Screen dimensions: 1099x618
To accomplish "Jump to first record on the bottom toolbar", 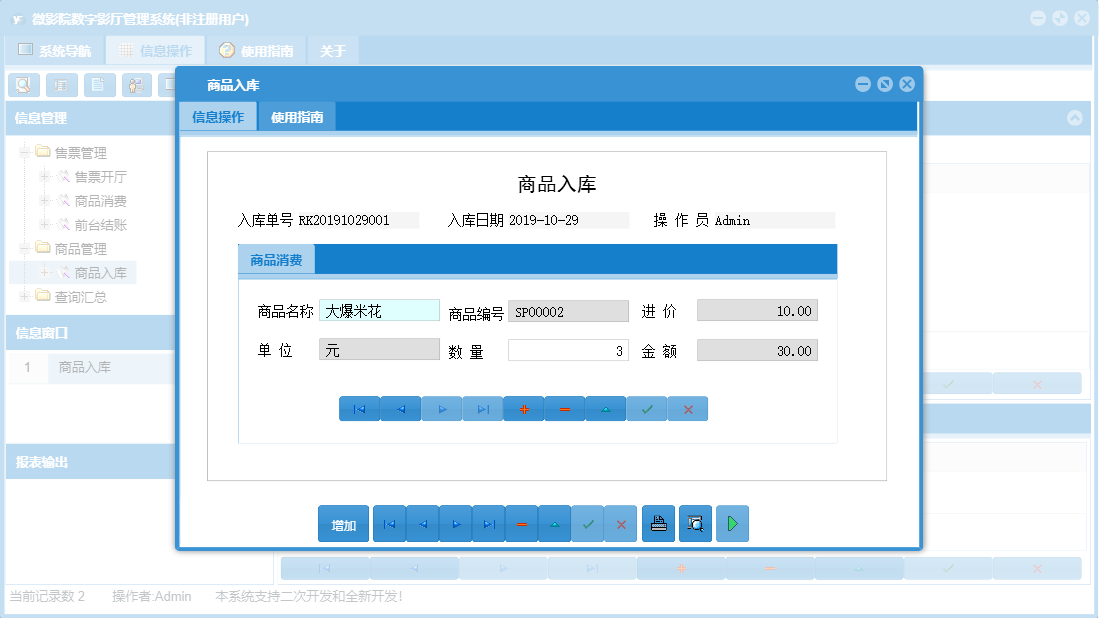I will point(389,523).
